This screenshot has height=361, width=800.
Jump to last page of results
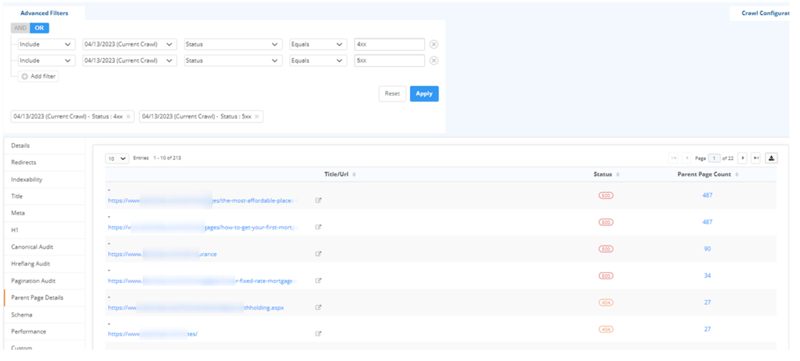tap(756, 159)
